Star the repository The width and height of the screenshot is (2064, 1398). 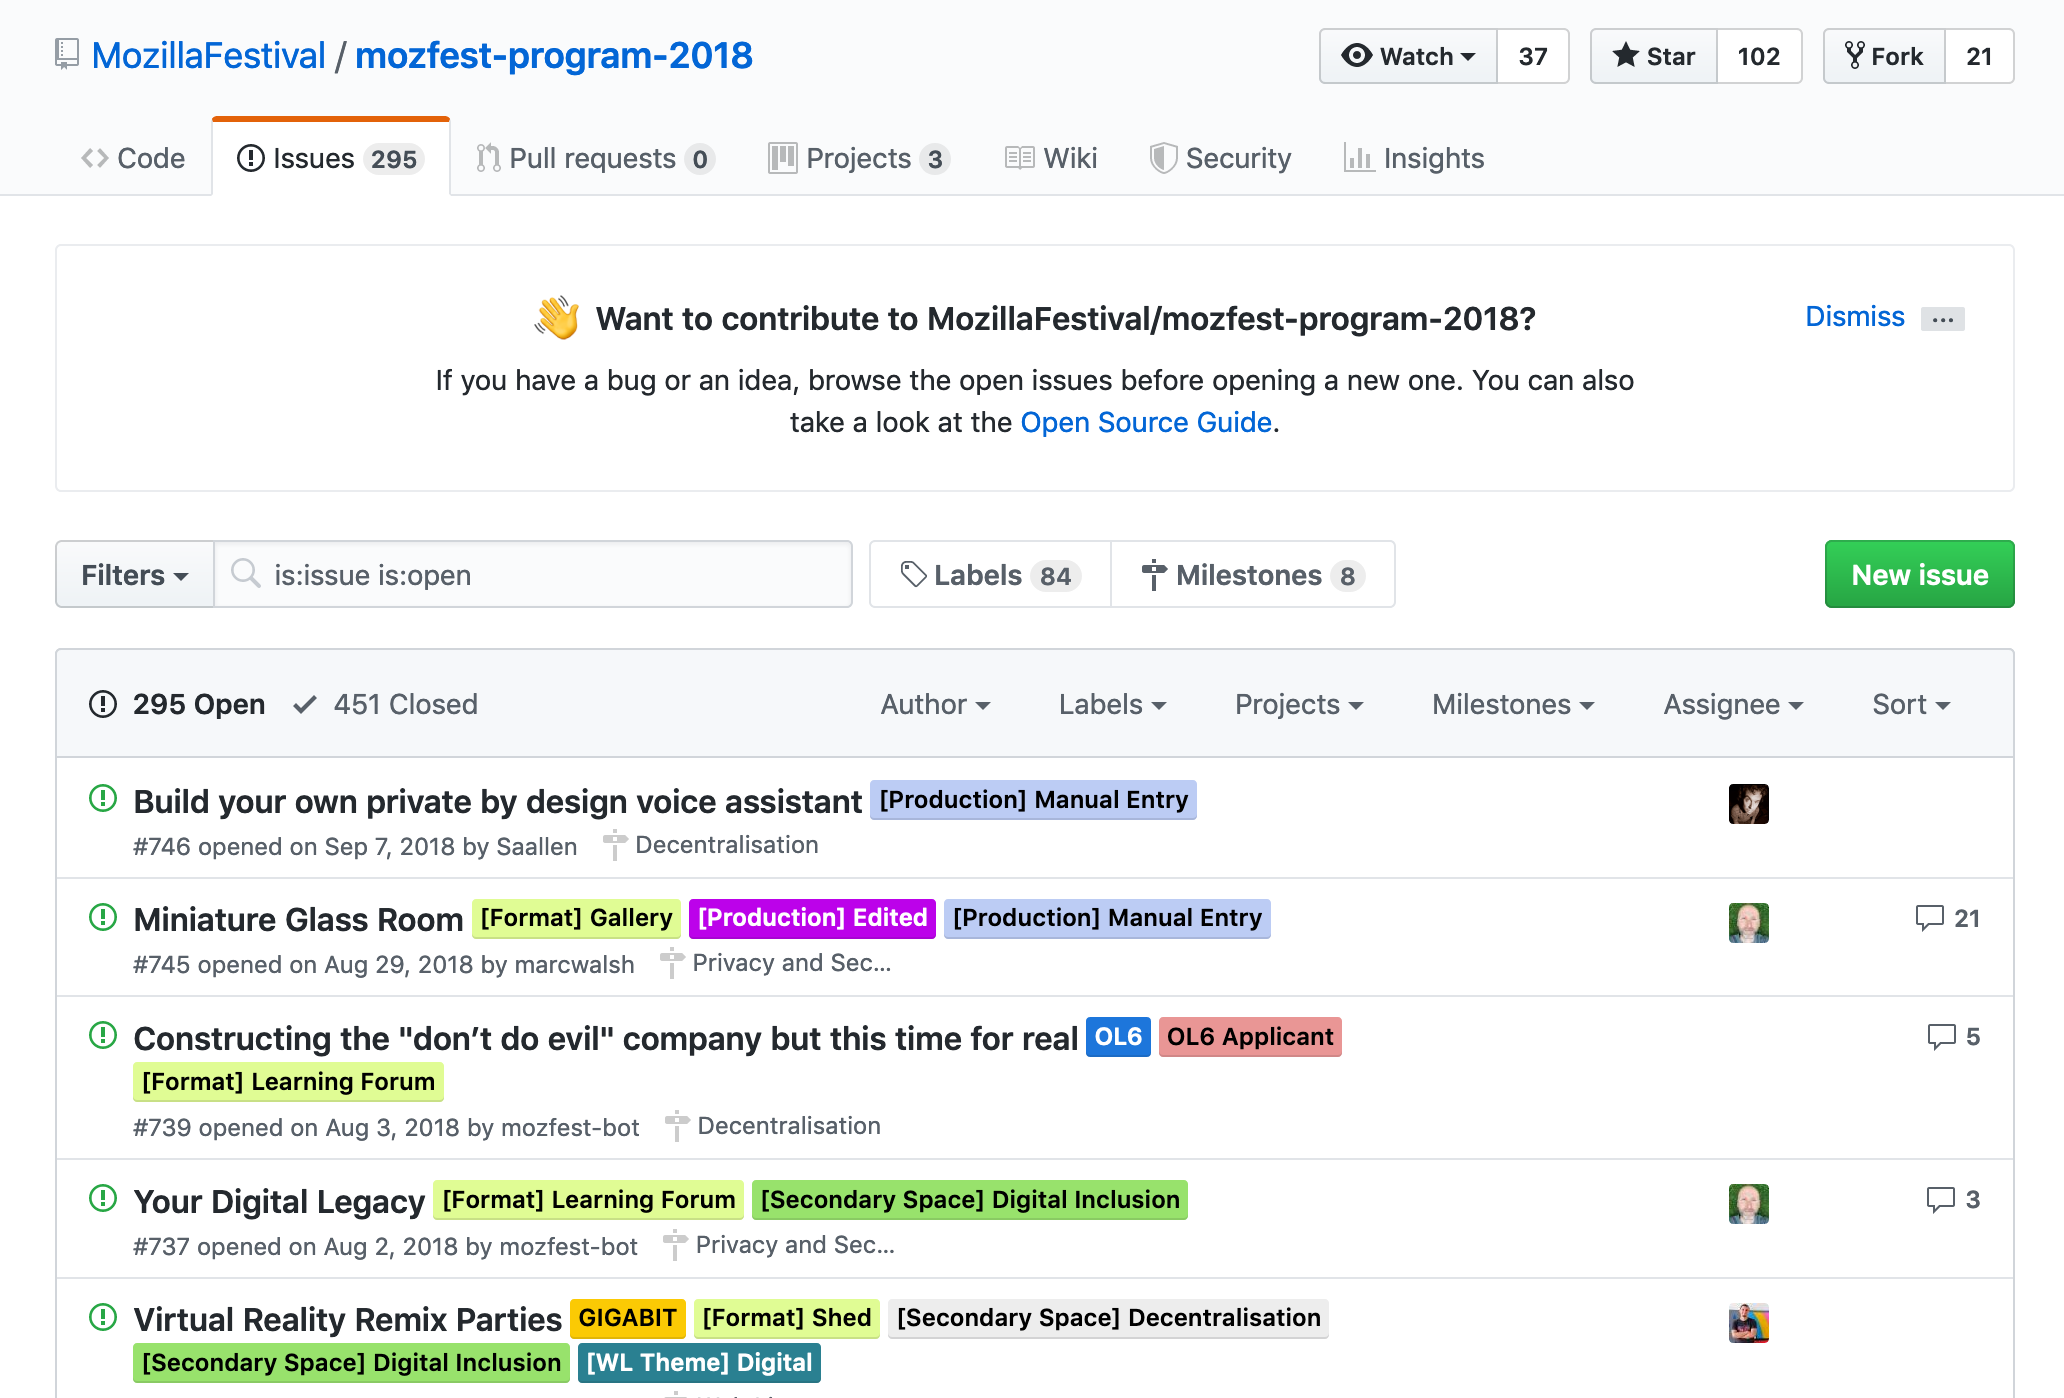tap(1654, 56)
